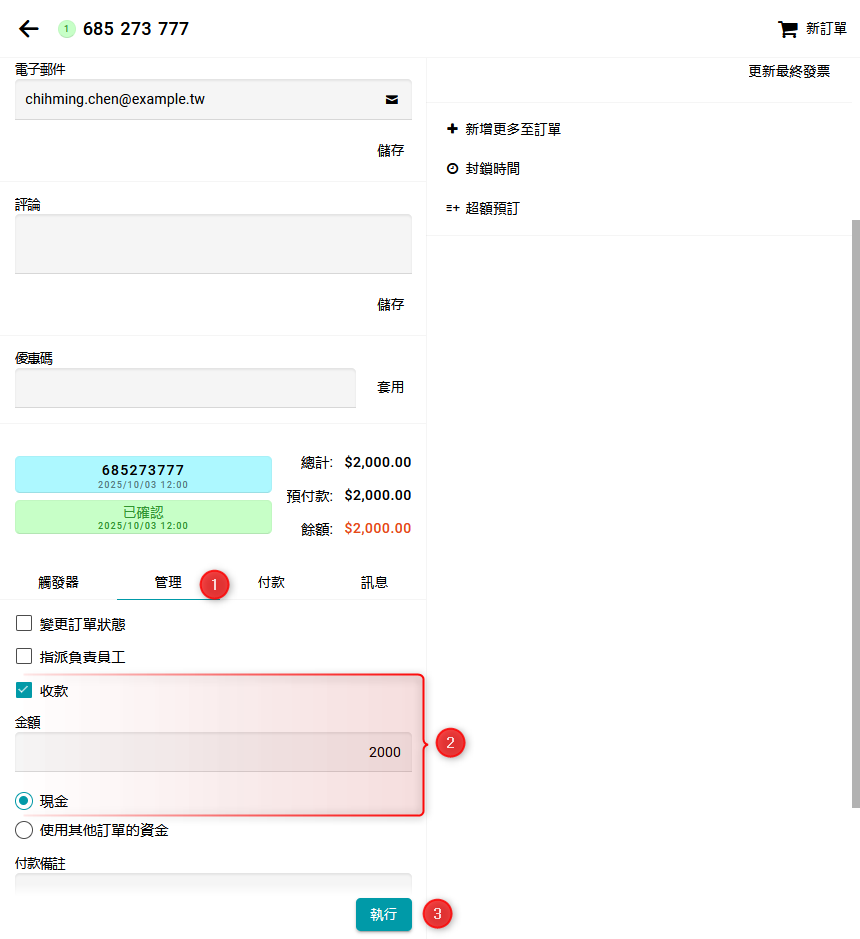Click the clock icon for block time

[452, 169]
